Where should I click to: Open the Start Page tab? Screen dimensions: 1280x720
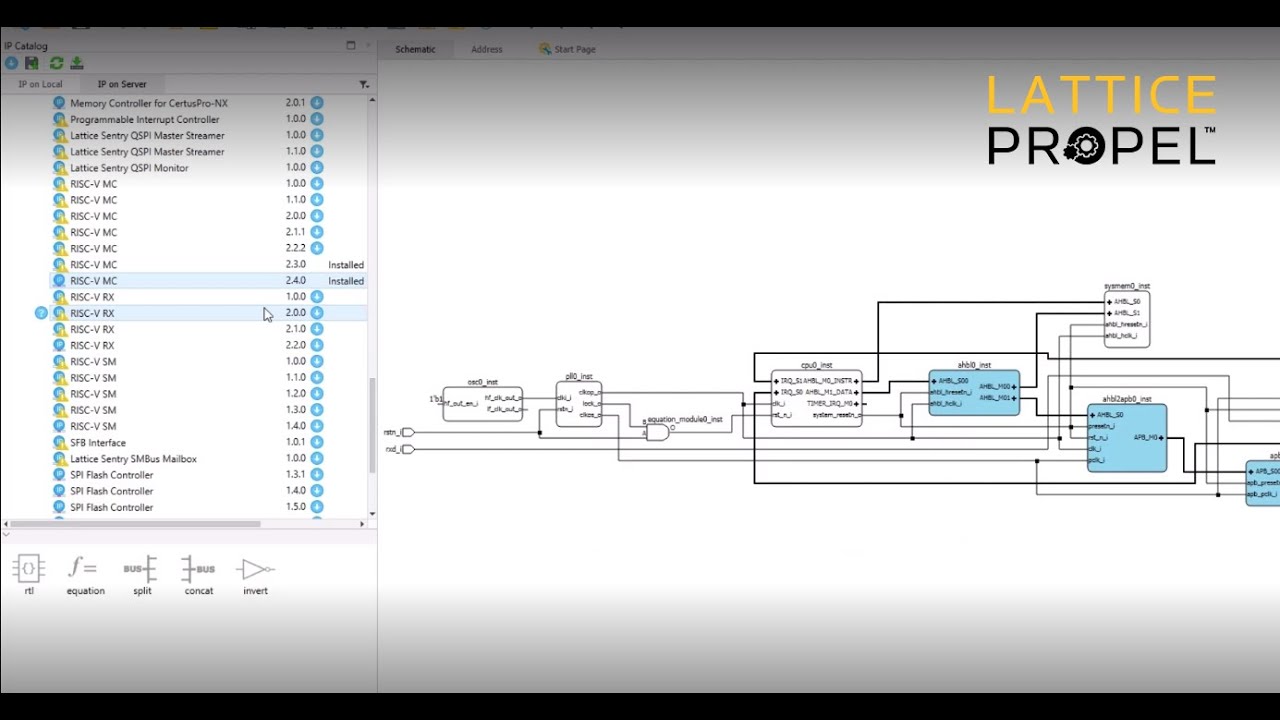click(x=567, y=49)
